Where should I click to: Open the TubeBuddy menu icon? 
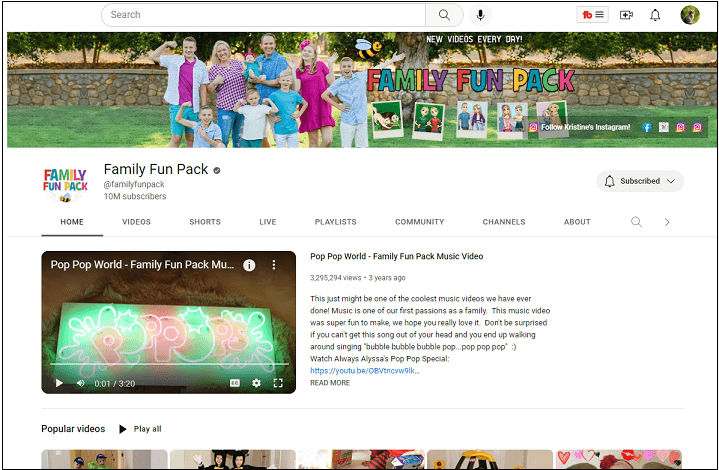pos(592,15)
